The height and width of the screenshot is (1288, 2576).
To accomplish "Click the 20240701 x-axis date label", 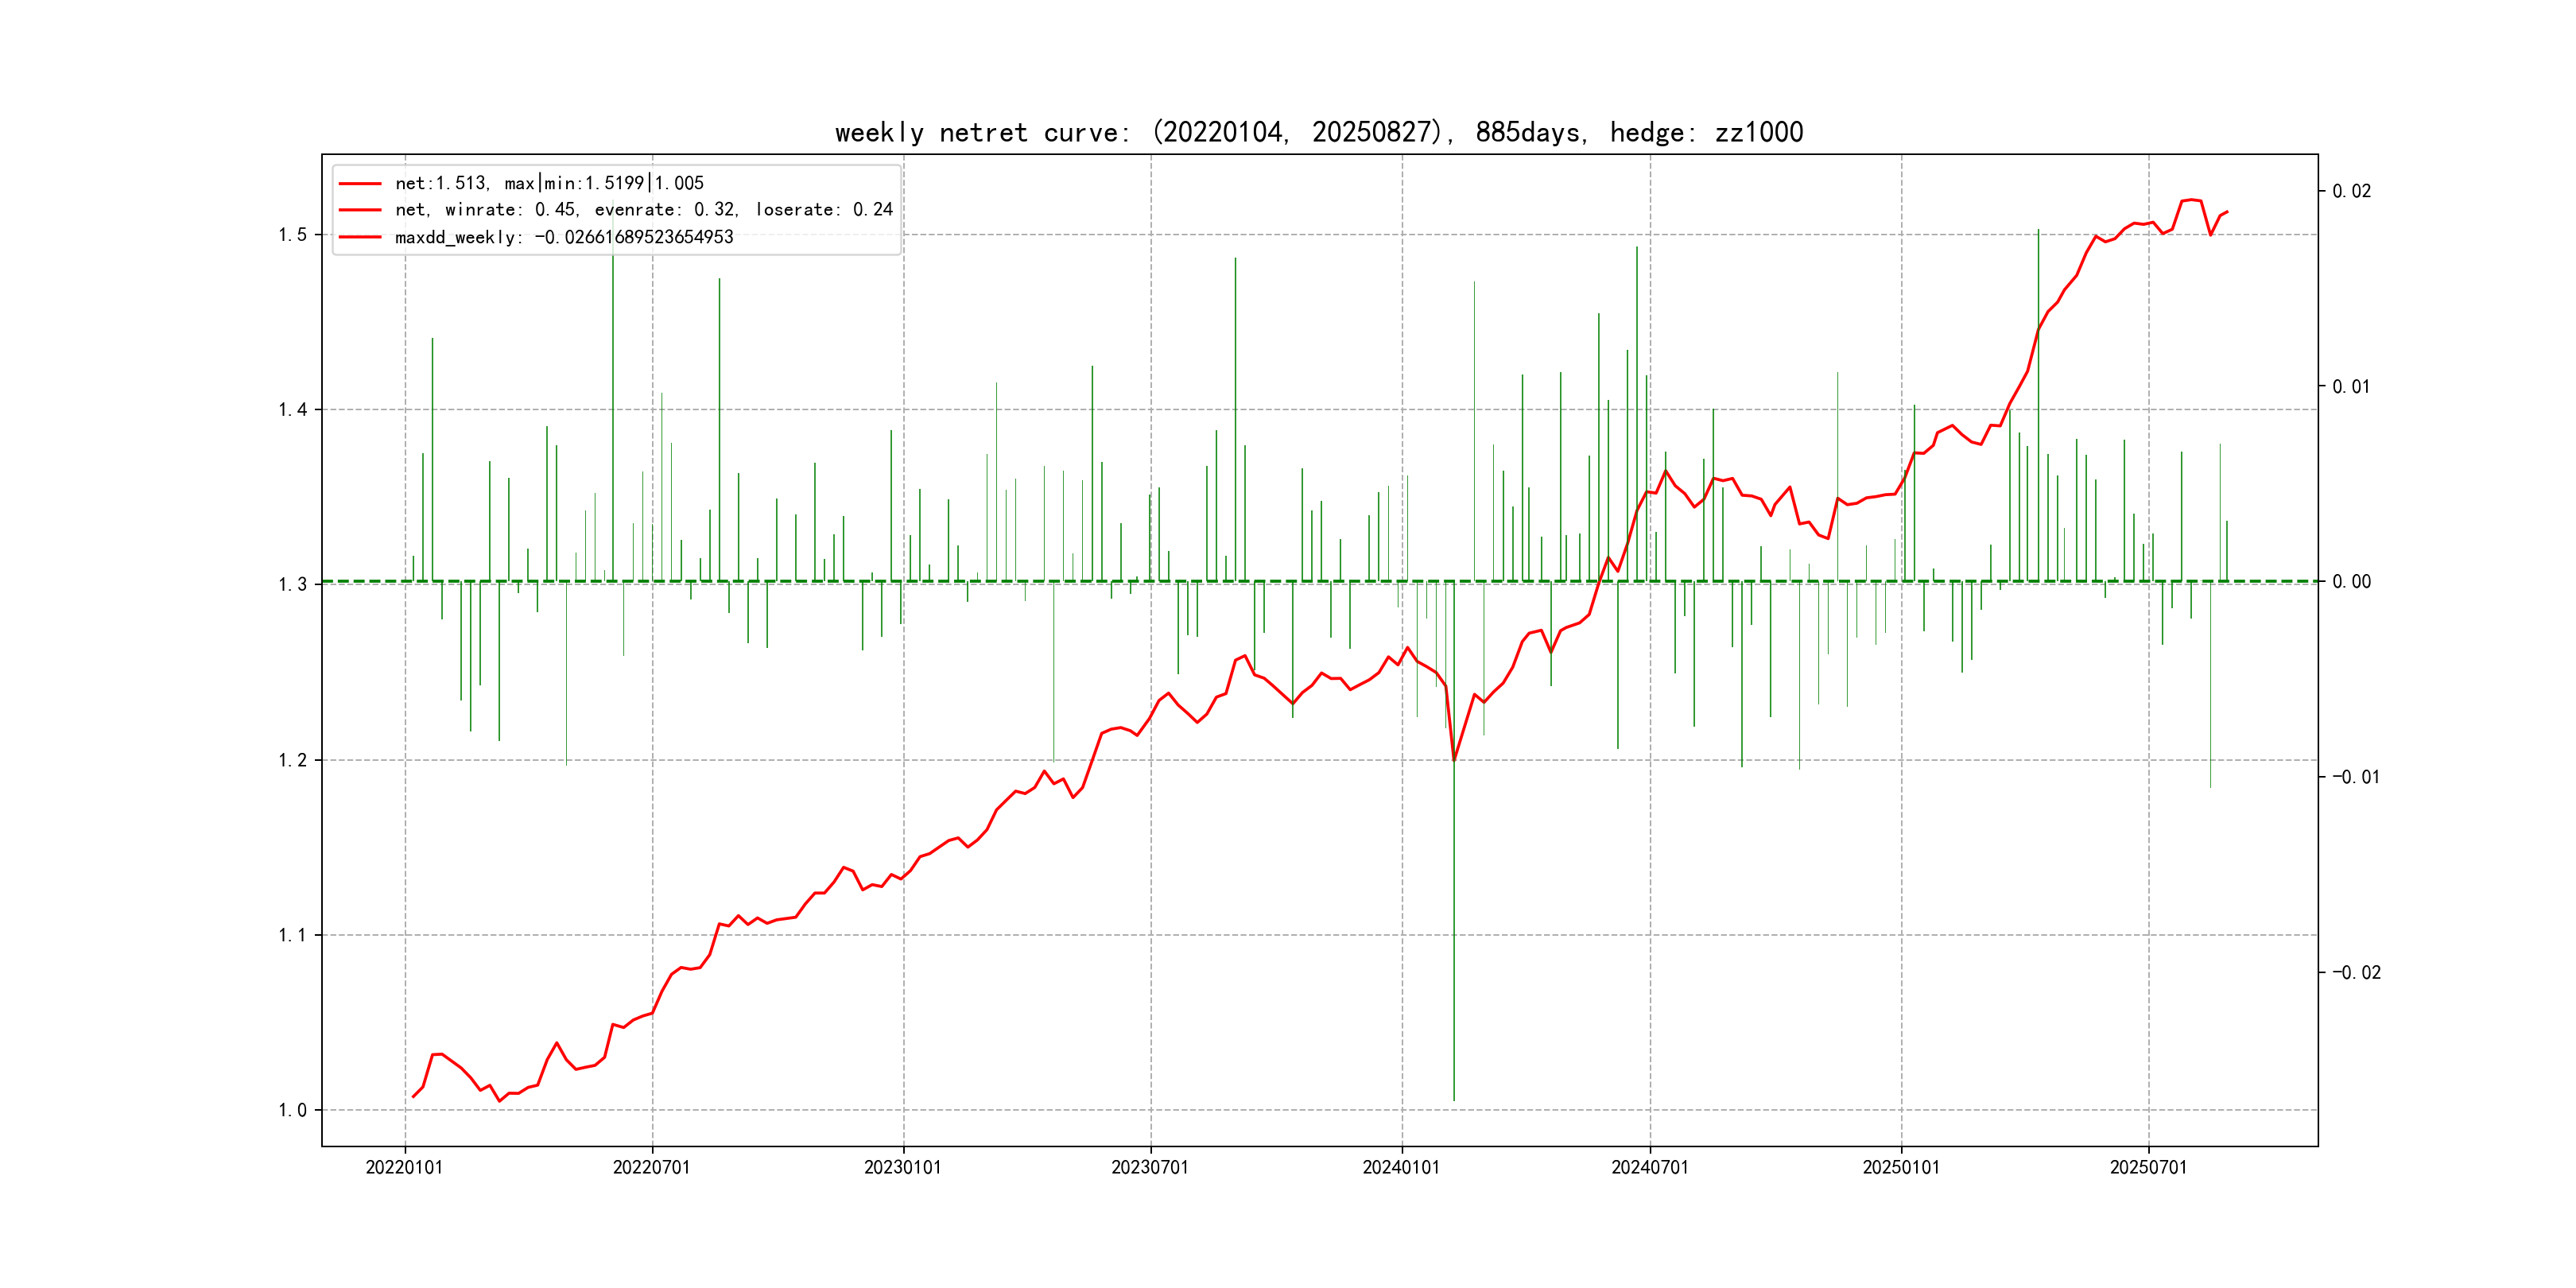I will tap(1649, 1167).
